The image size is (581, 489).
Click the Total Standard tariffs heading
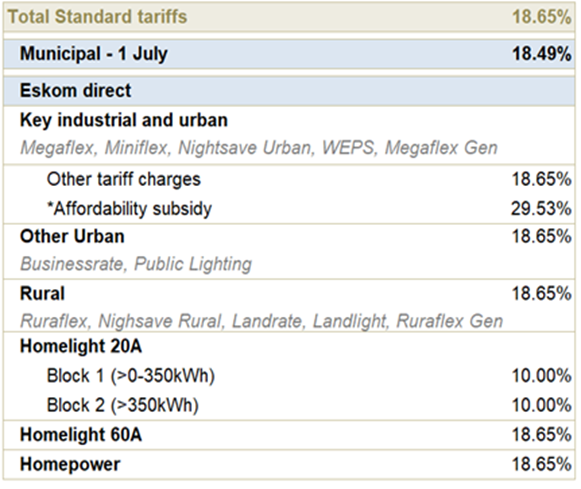97,17
